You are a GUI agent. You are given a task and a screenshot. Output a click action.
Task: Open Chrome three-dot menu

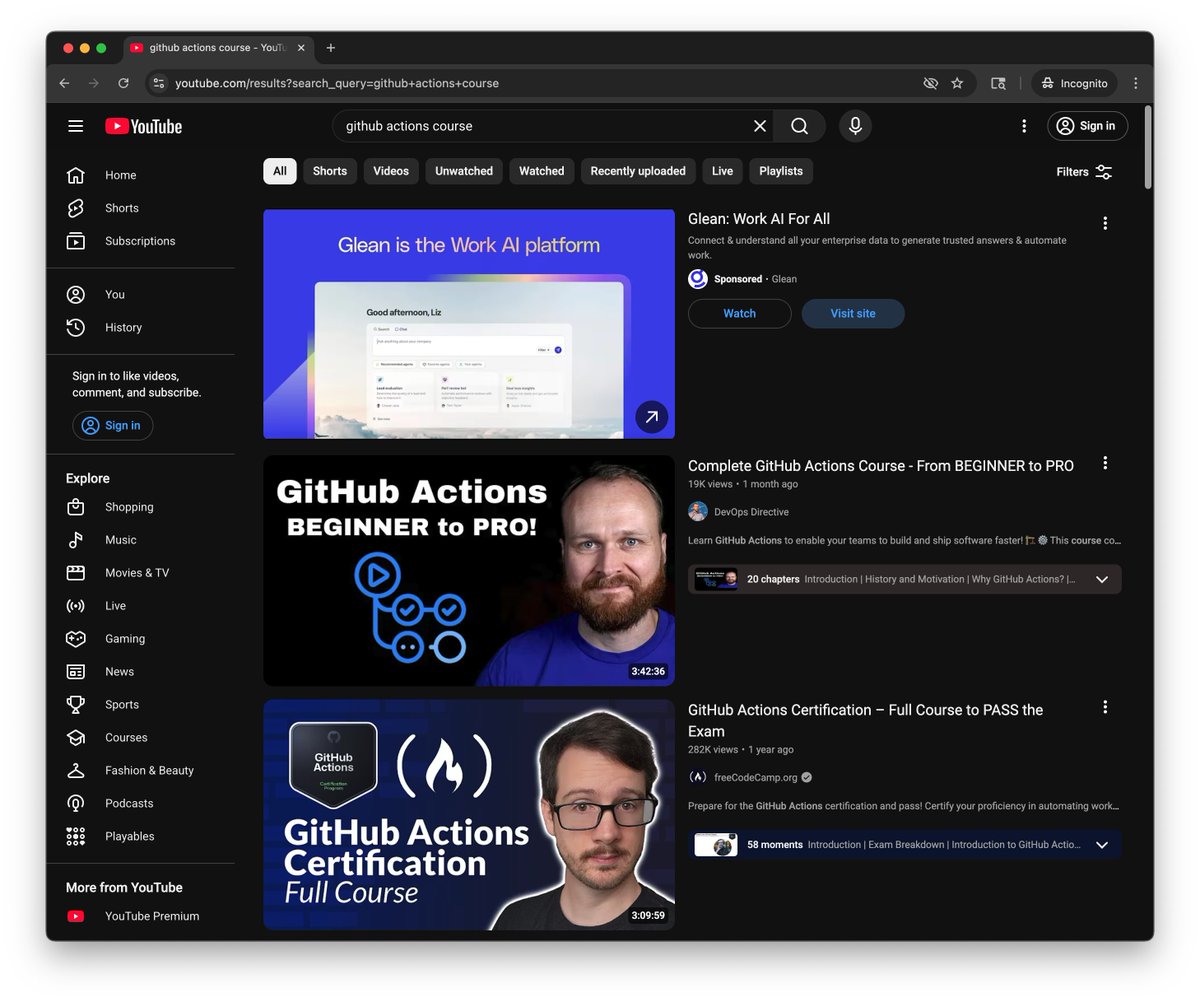pyautogui.click(x=1135, y=83)
